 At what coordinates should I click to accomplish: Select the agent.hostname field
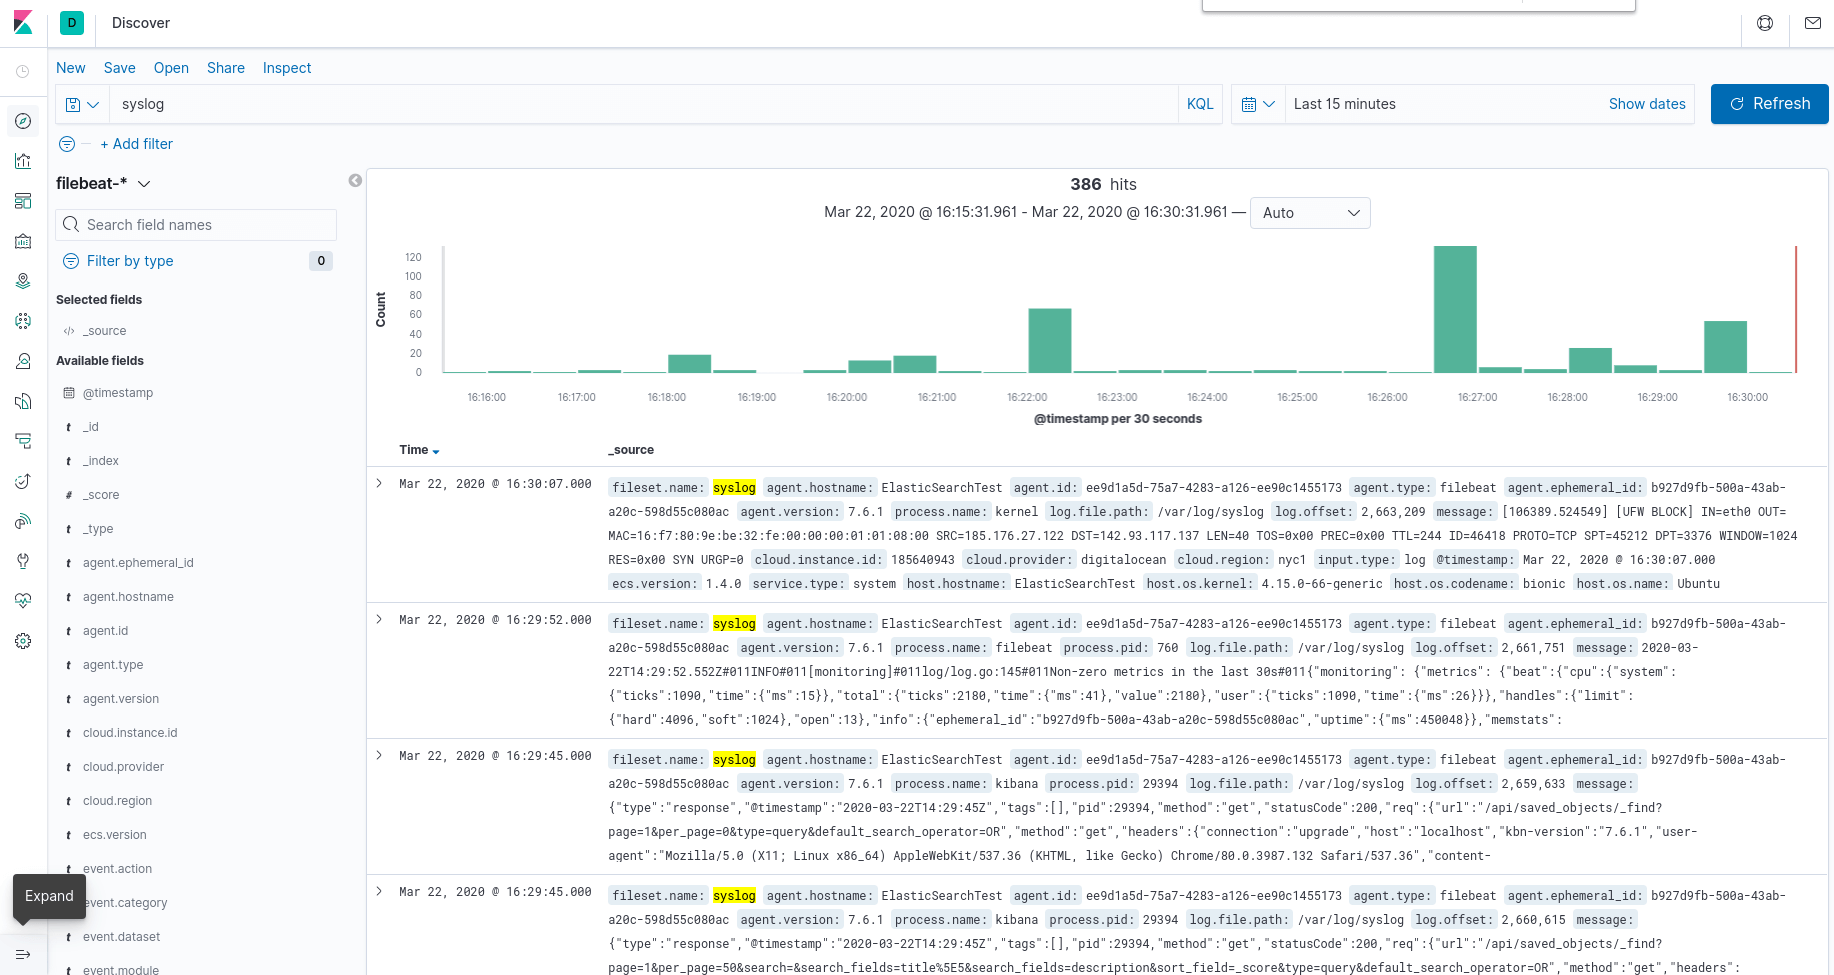pos(128,597)
